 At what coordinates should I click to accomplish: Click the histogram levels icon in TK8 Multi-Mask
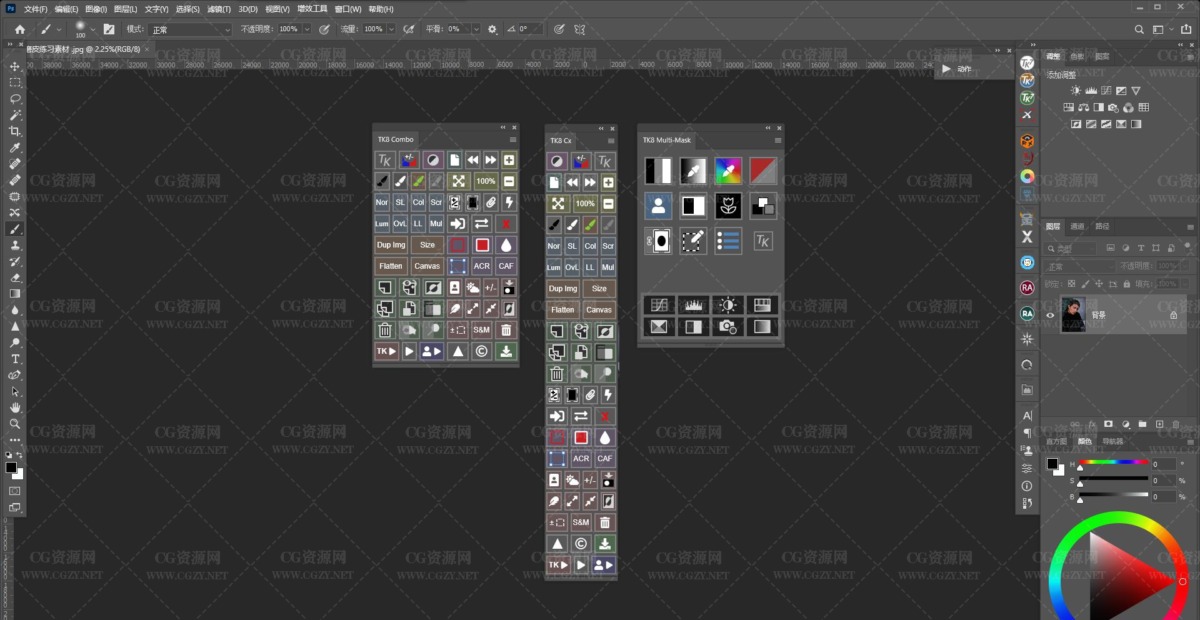[x=693, y=305]
